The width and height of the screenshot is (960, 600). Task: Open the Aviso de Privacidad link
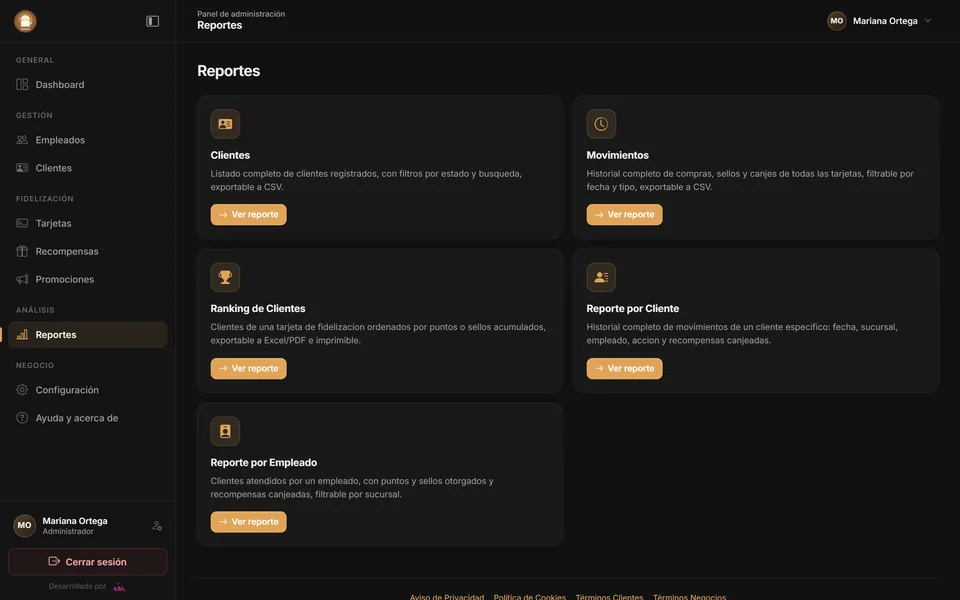pos(447,596)
